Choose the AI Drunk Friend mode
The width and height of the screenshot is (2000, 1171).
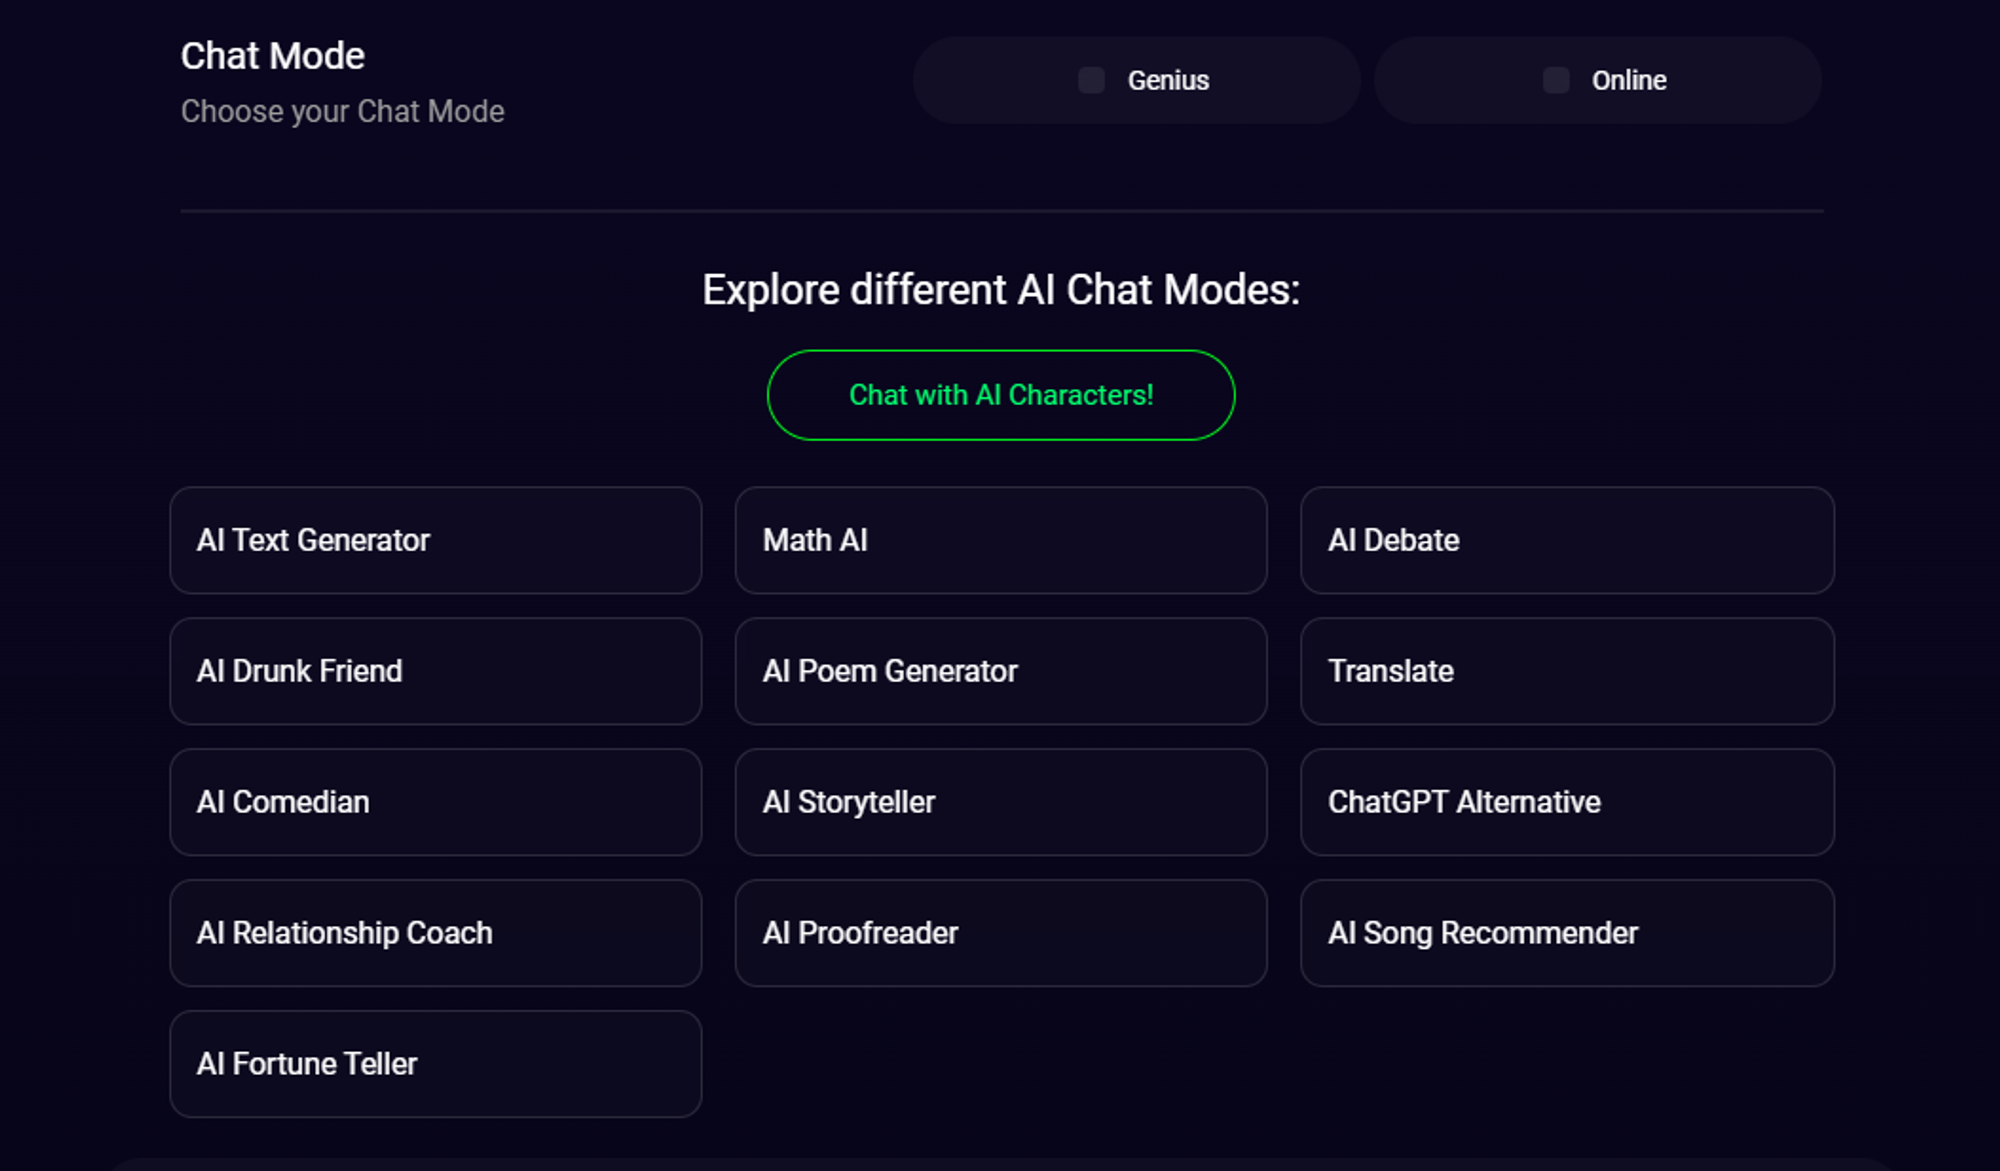(436, 671)
